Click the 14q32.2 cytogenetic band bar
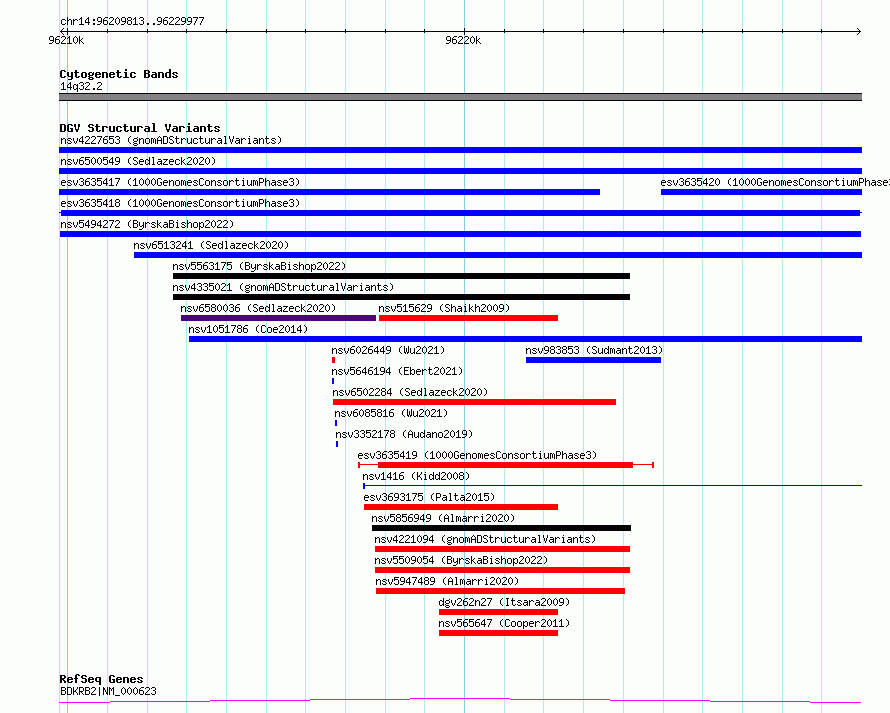 (460, 97)
